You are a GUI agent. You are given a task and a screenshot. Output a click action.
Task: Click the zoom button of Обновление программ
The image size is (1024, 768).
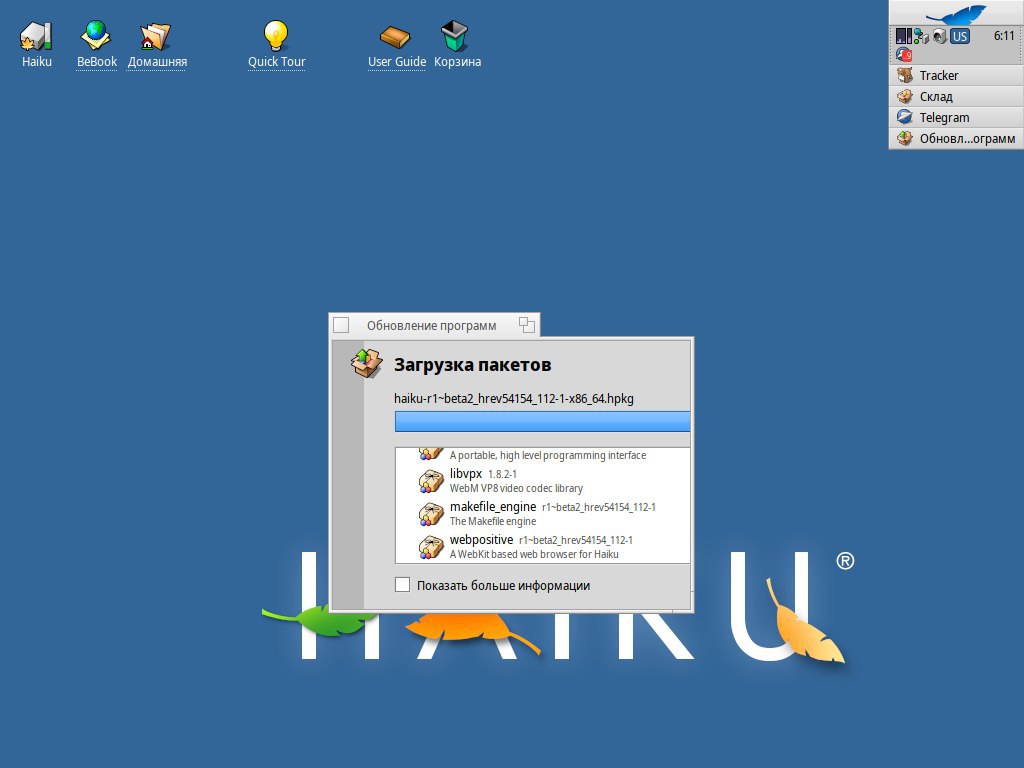point(527,325)
